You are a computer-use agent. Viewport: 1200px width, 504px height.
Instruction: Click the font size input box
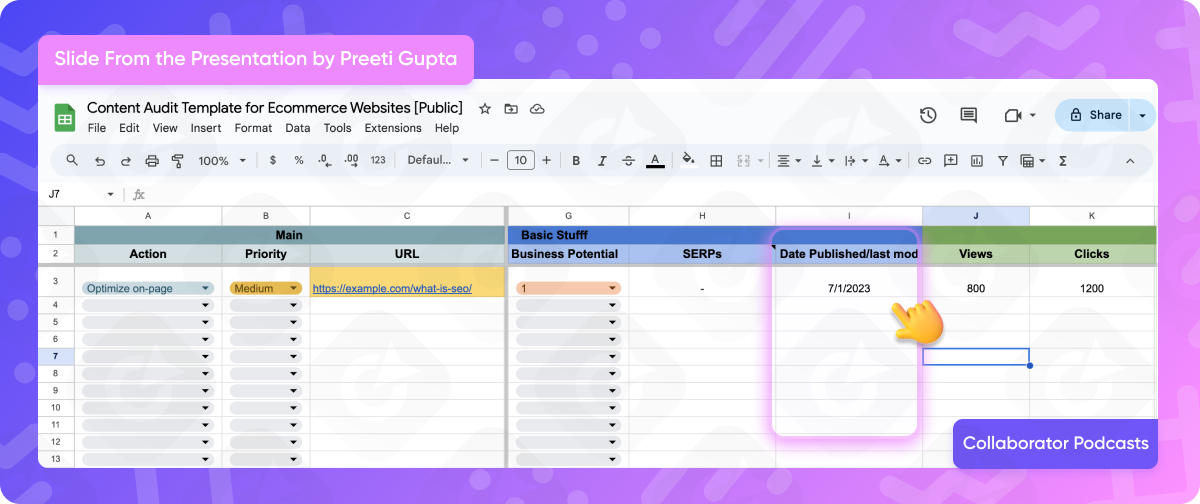point(520,160)
